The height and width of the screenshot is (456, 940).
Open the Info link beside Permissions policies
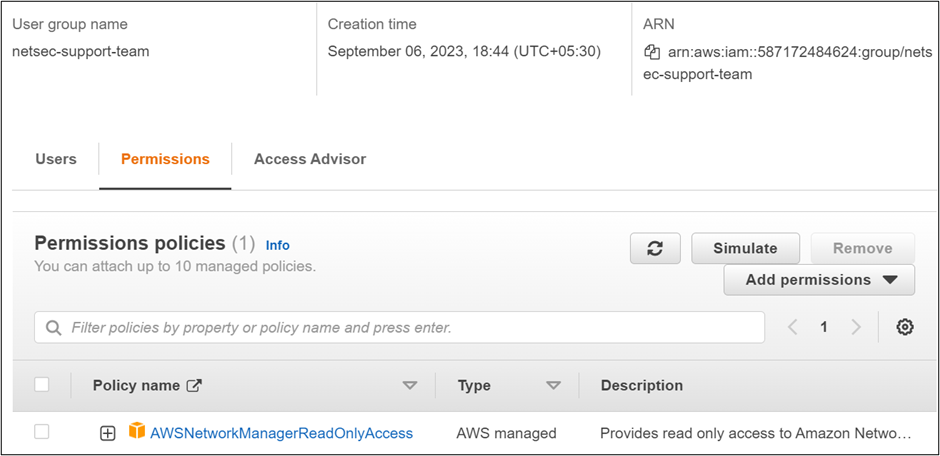pyautogui.click(x=278, y=245)
